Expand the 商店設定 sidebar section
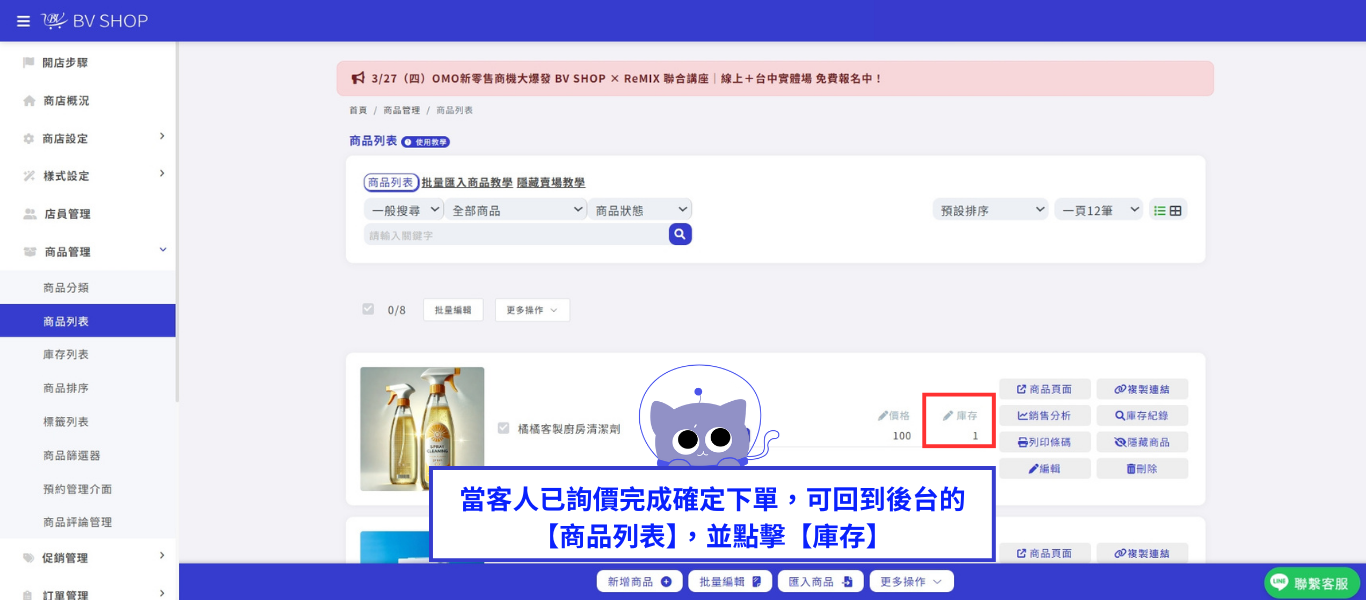This screenshot has width=1366, height=600. coord(88,138)
